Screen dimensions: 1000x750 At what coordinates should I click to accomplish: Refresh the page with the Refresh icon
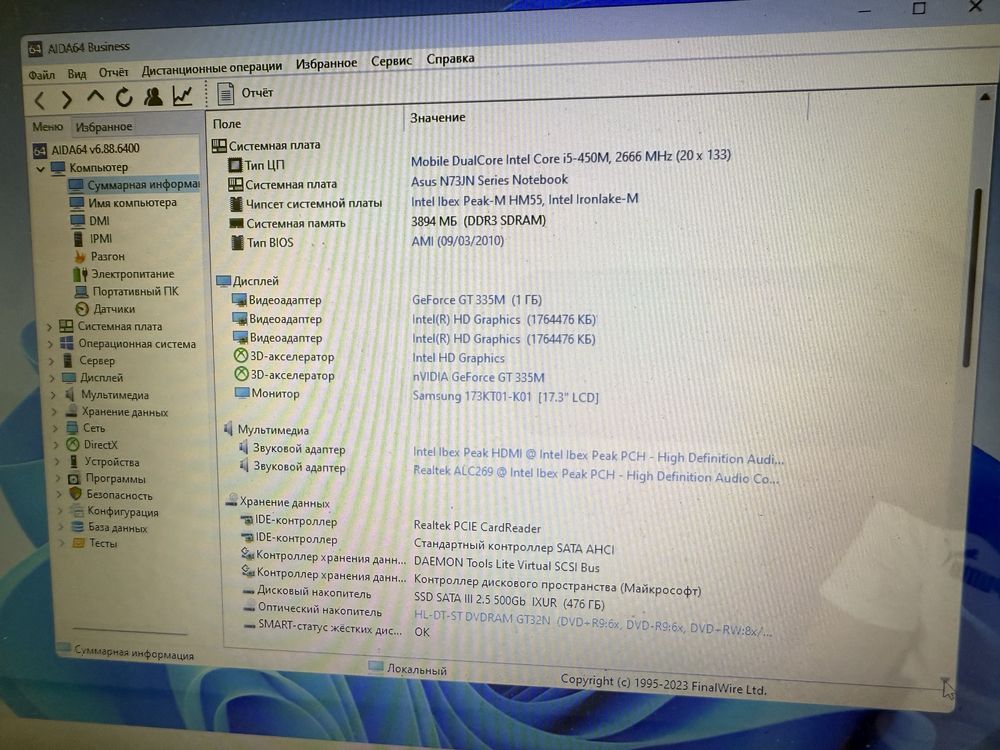pos(124,97)
